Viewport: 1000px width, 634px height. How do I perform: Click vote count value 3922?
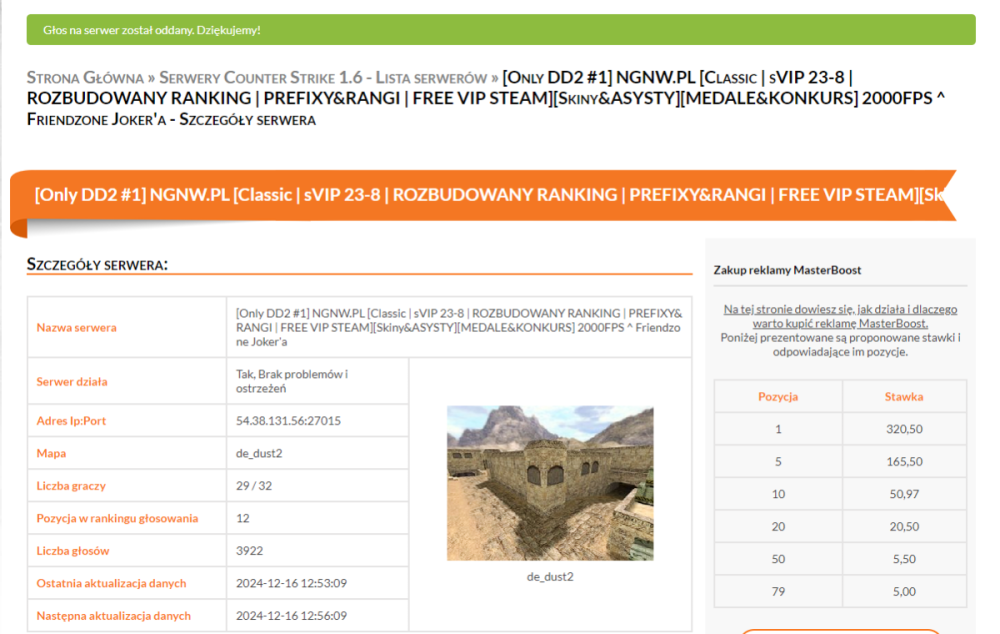[x=249, y=551]
